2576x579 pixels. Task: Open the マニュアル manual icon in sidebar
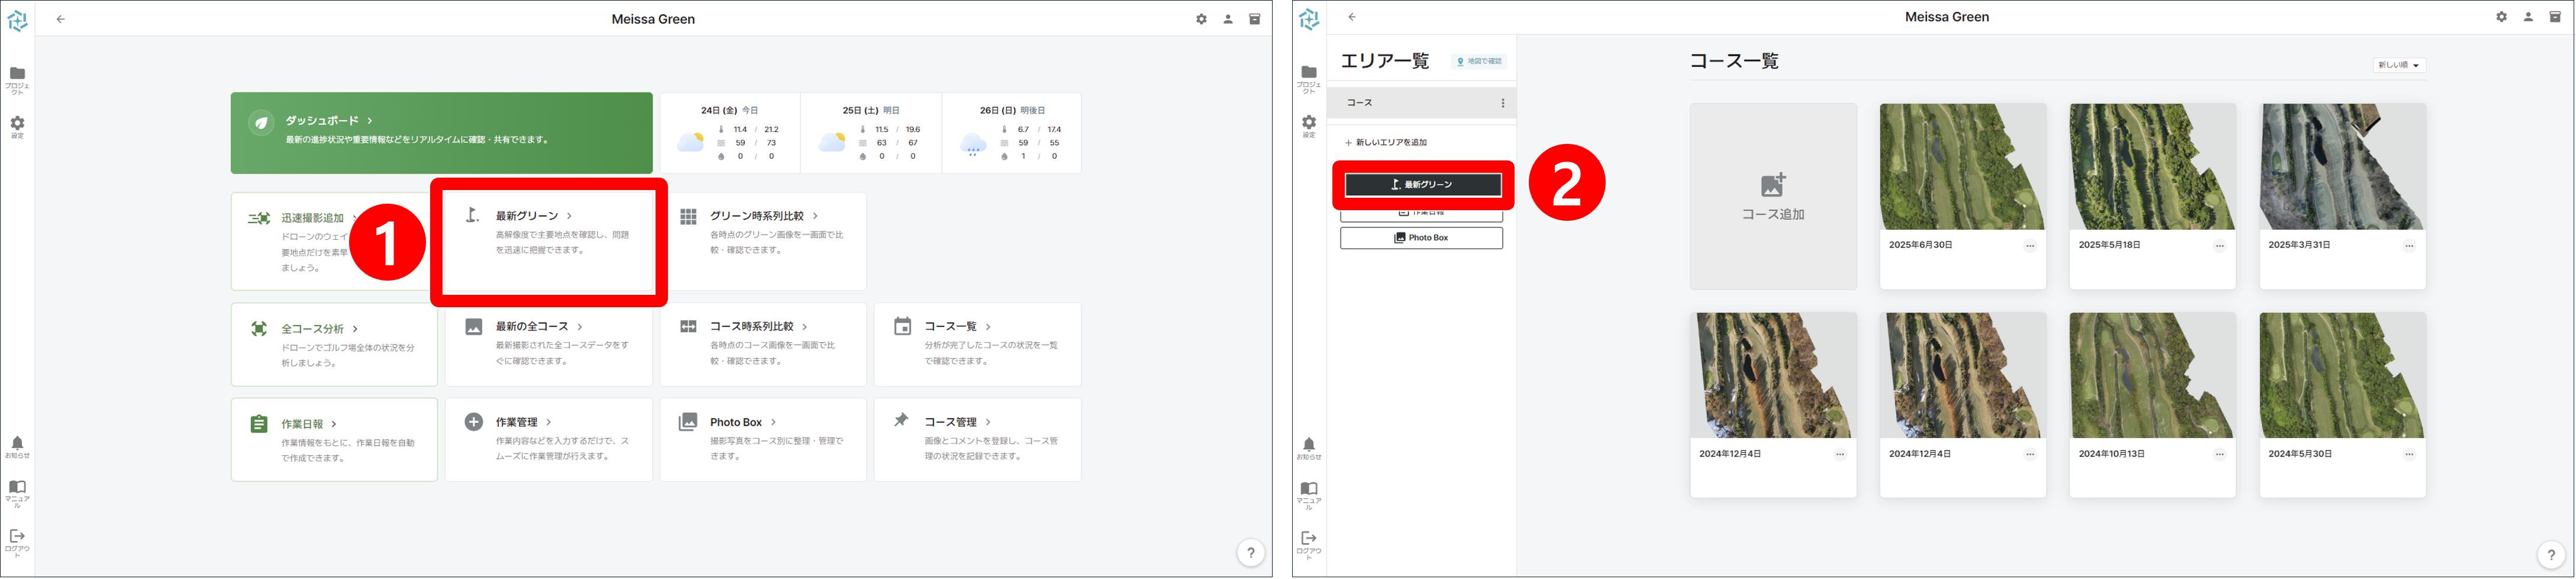tap(18, 489)
